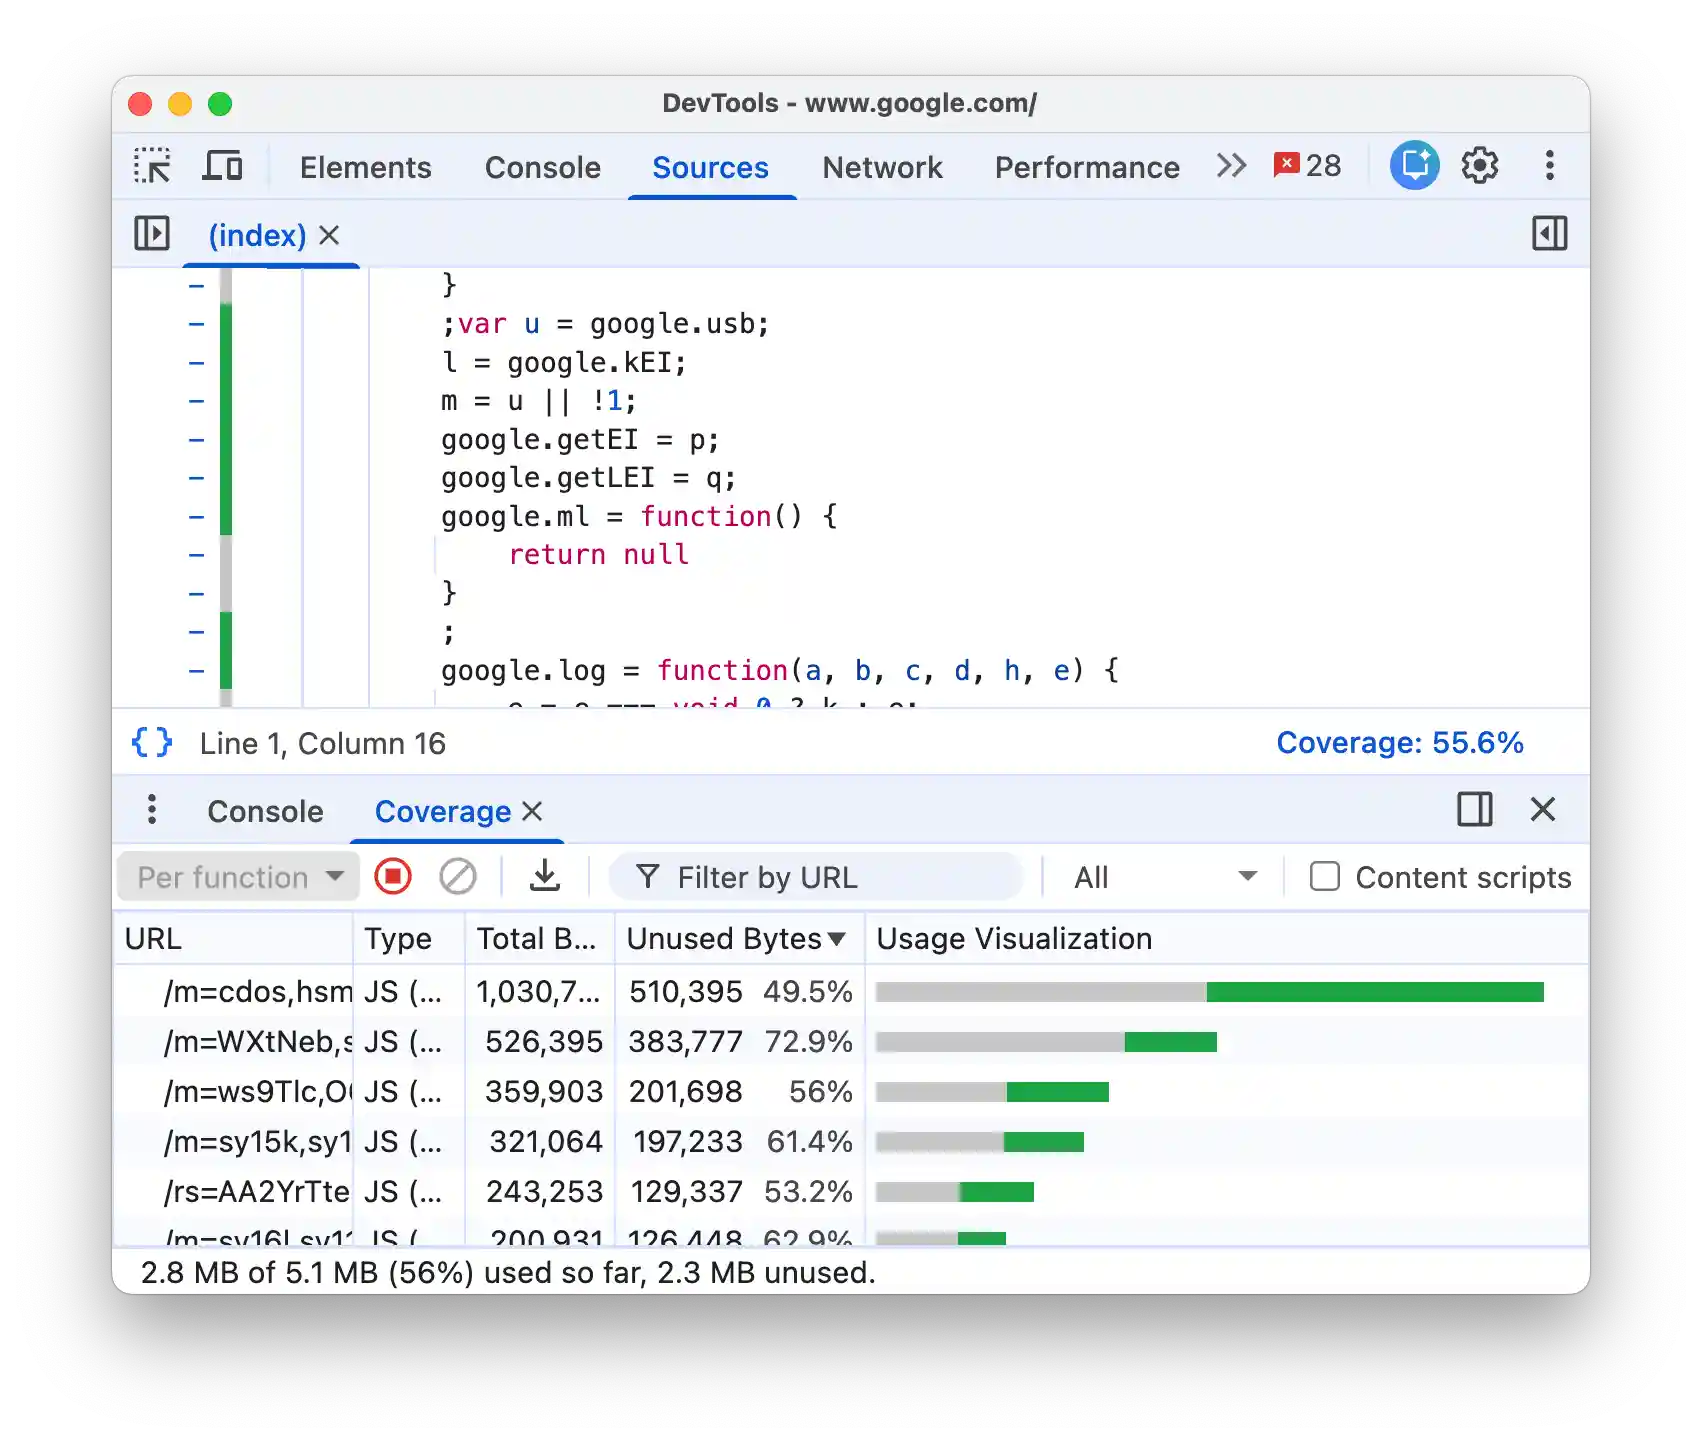
Task: Select the inspect element tool
Action: tap(152, 166)
